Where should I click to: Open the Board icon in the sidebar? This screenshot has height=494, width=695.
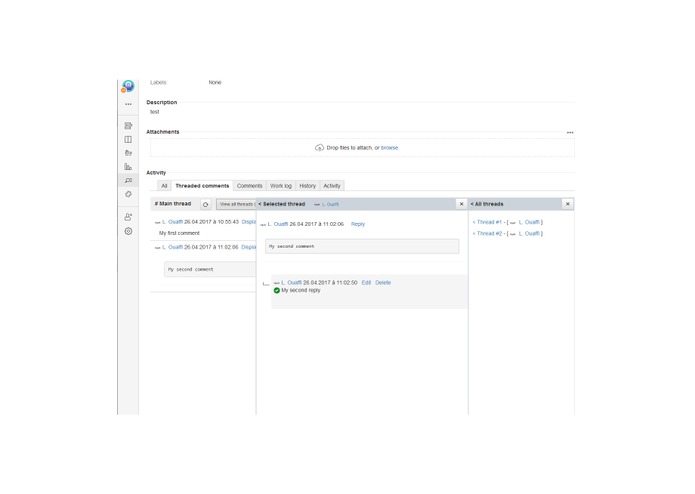[128, 140]
